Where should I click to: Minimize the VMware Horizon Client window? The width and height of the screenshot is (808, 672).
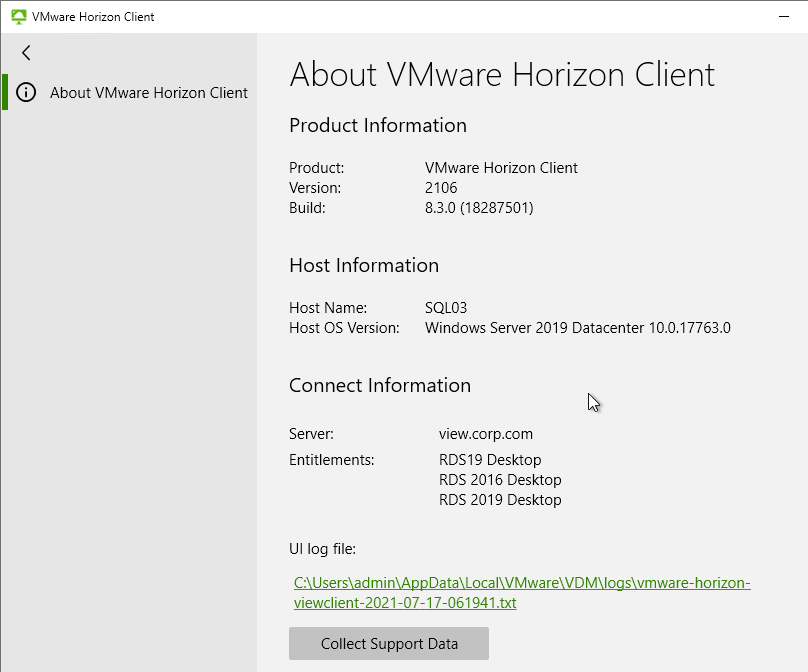pos(784,16)
